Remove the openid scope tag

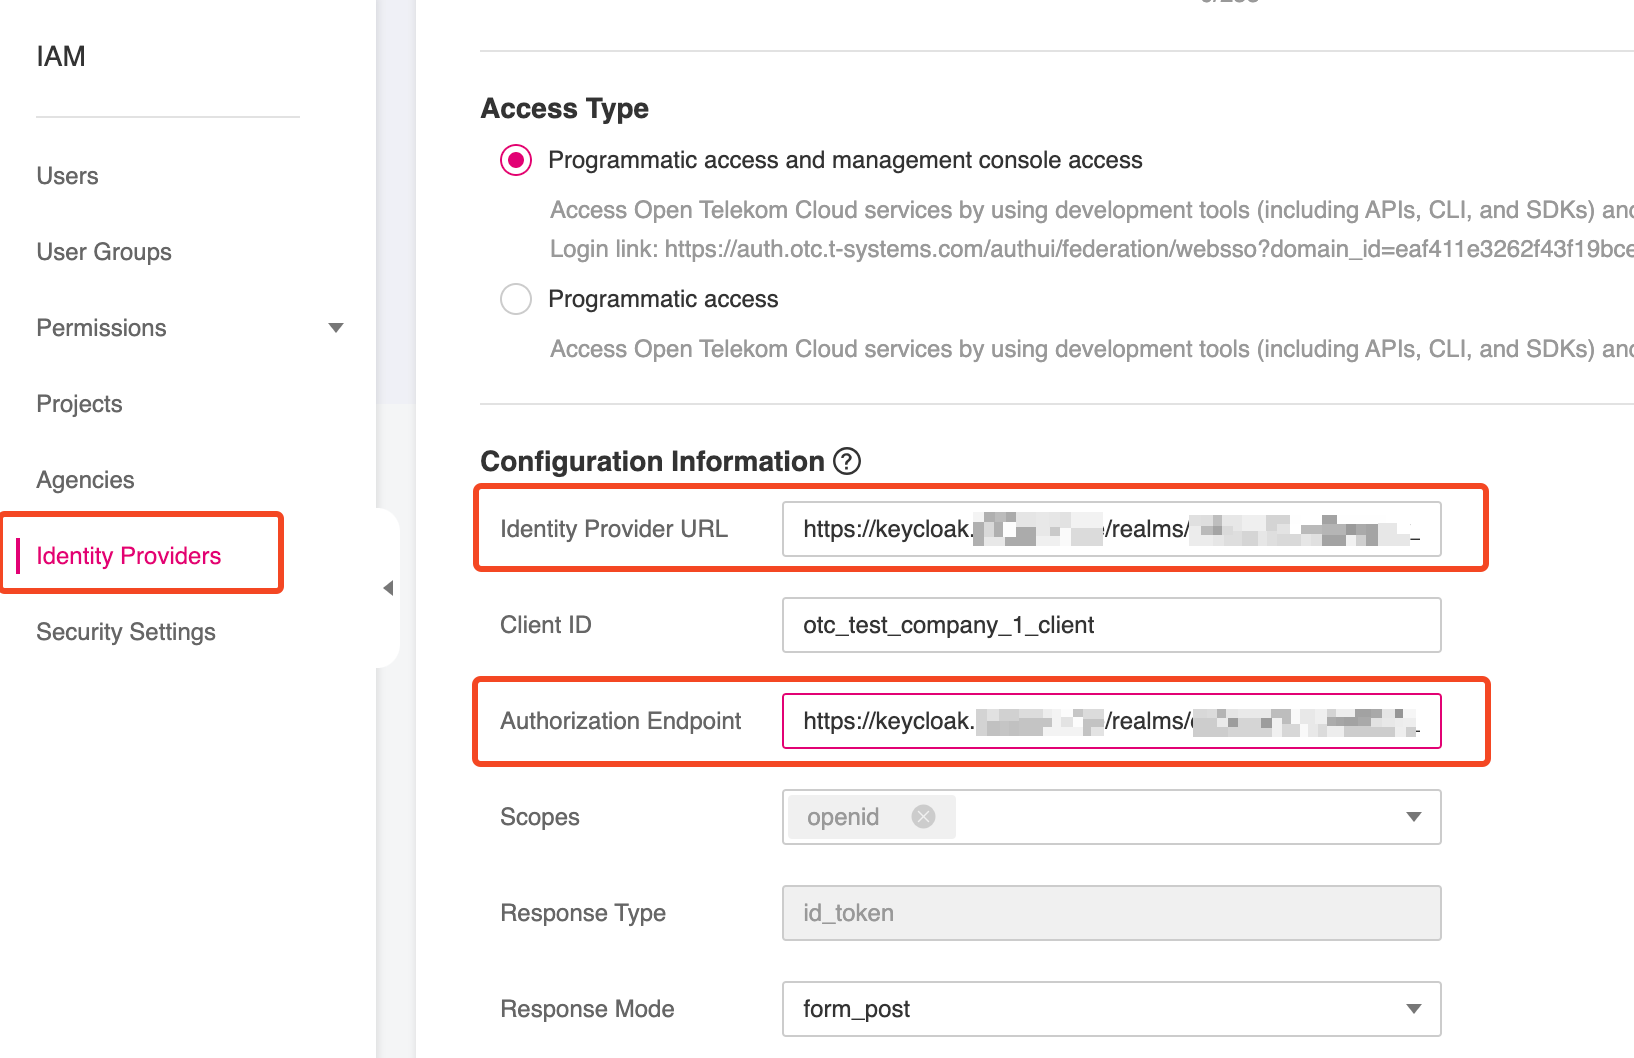tap(923, 817)
